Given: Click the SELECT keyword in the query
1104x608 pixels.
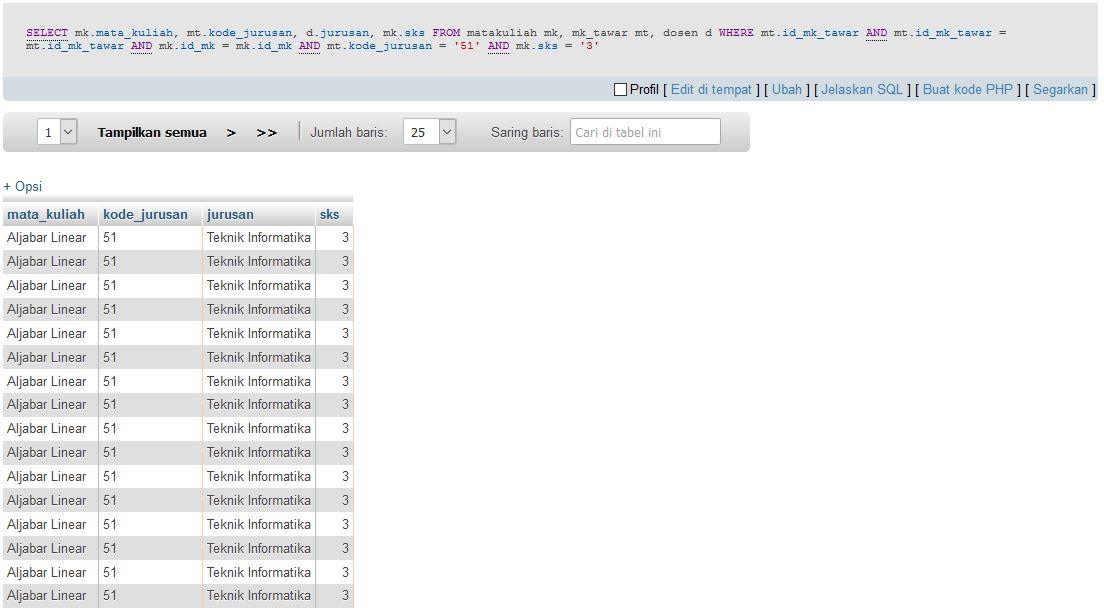Looking at the screenshot, I should click(47, 32).
